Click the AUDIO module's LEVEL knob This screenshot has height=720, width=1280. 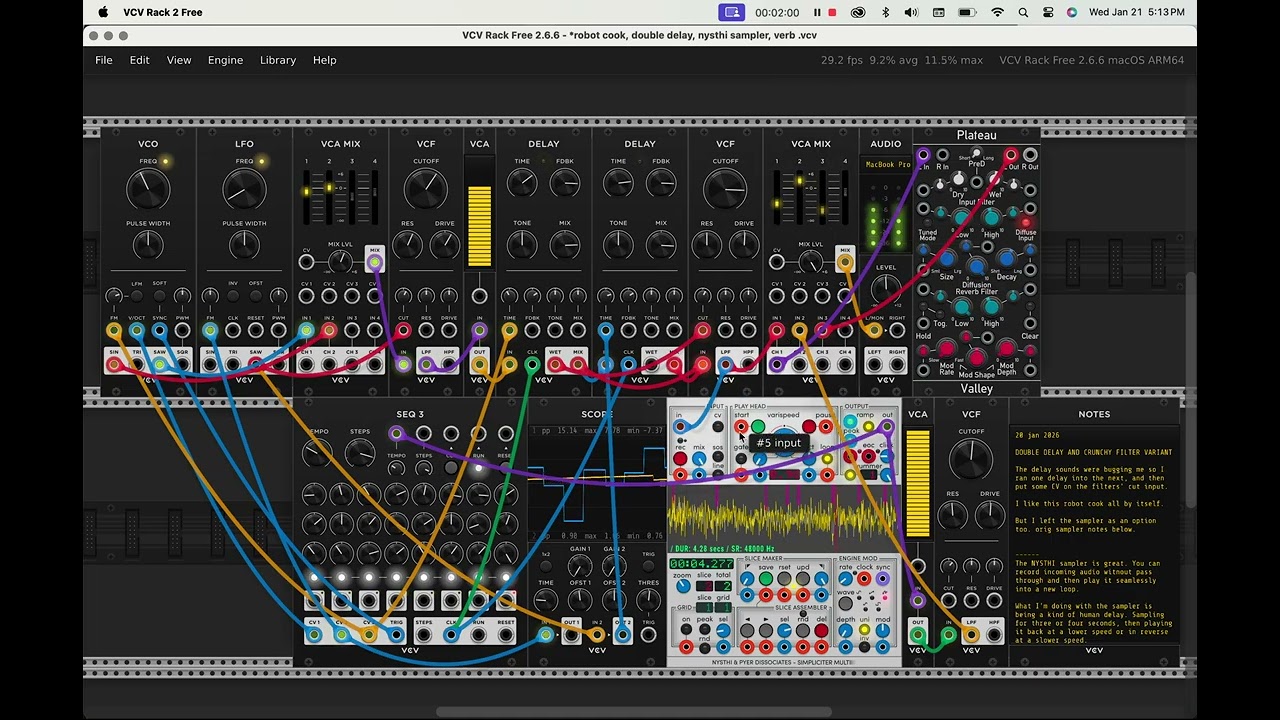pyautogui.click(x=886, y=289)
